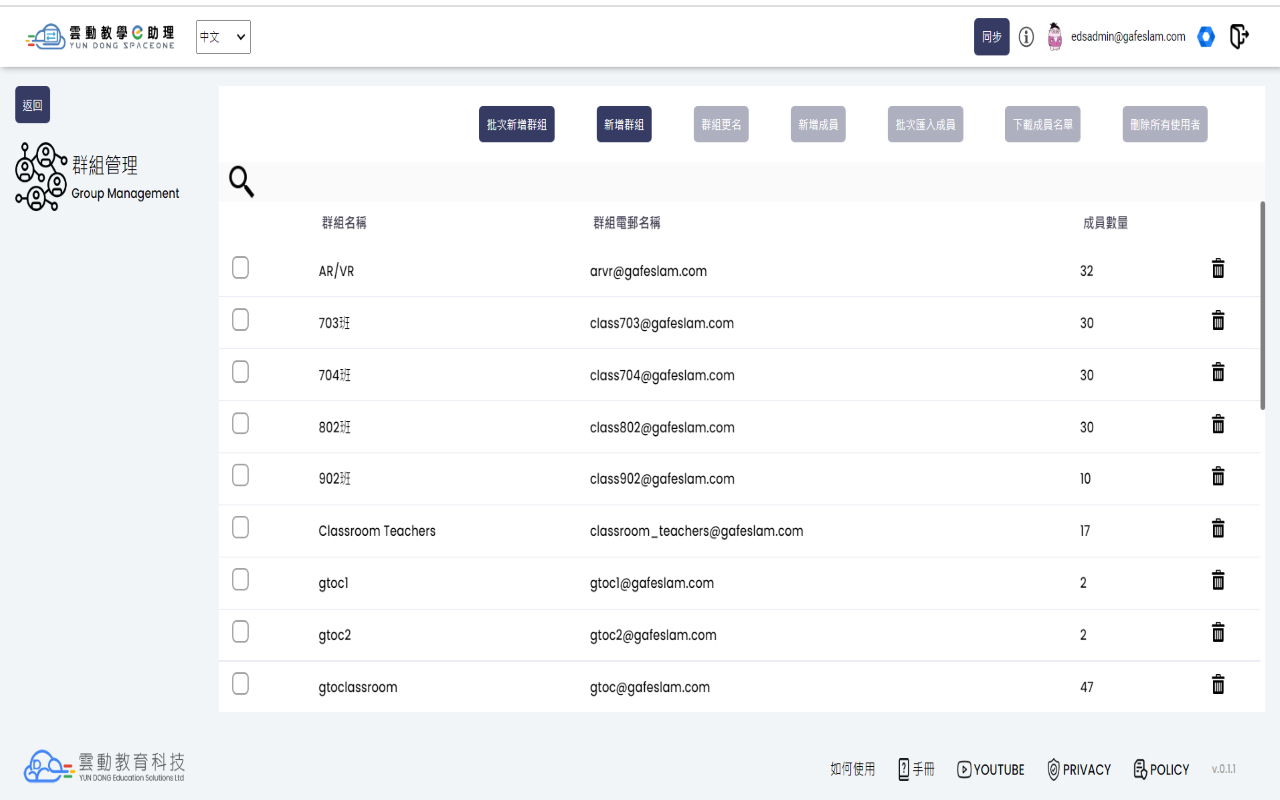Click email class902@gafeslam.com
This screenshot has height=800, width=1280.
click(x=662, y=479)
